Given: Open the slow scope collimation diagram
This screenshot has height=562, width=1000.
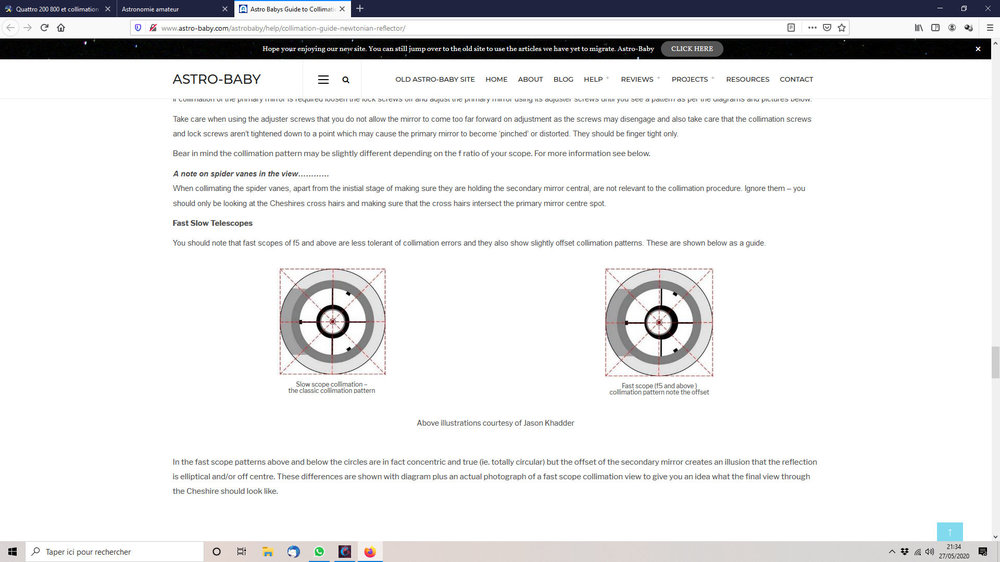Looking at the screenshot, I should 332,322.
